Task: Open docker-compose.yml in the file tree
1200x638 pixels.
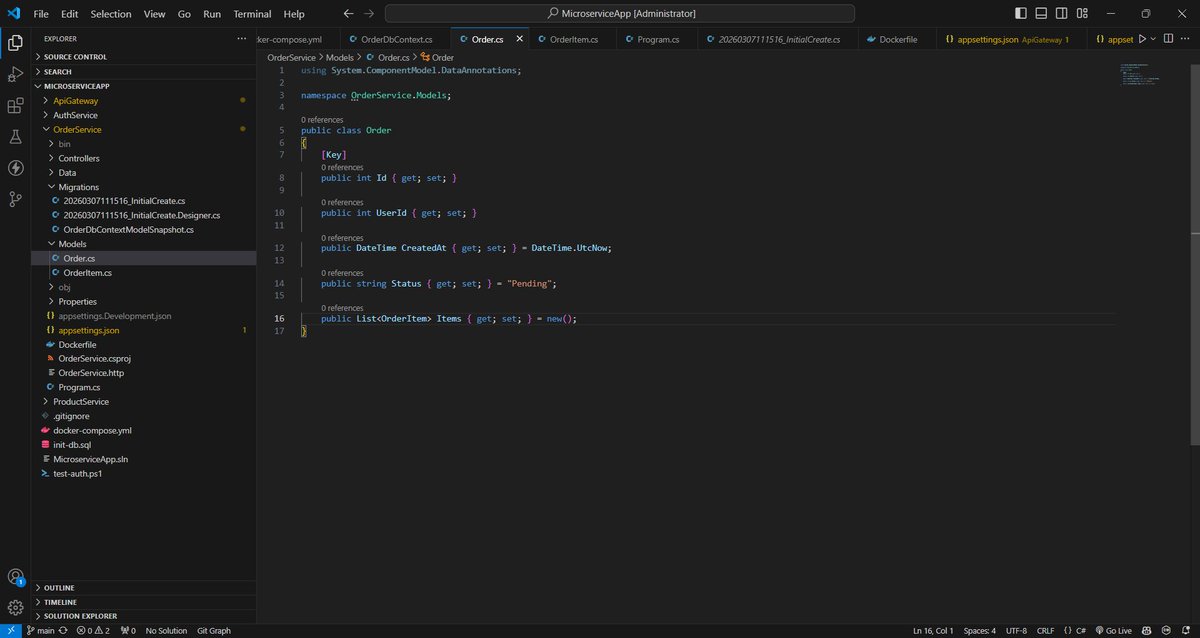Action: [143, 430]
